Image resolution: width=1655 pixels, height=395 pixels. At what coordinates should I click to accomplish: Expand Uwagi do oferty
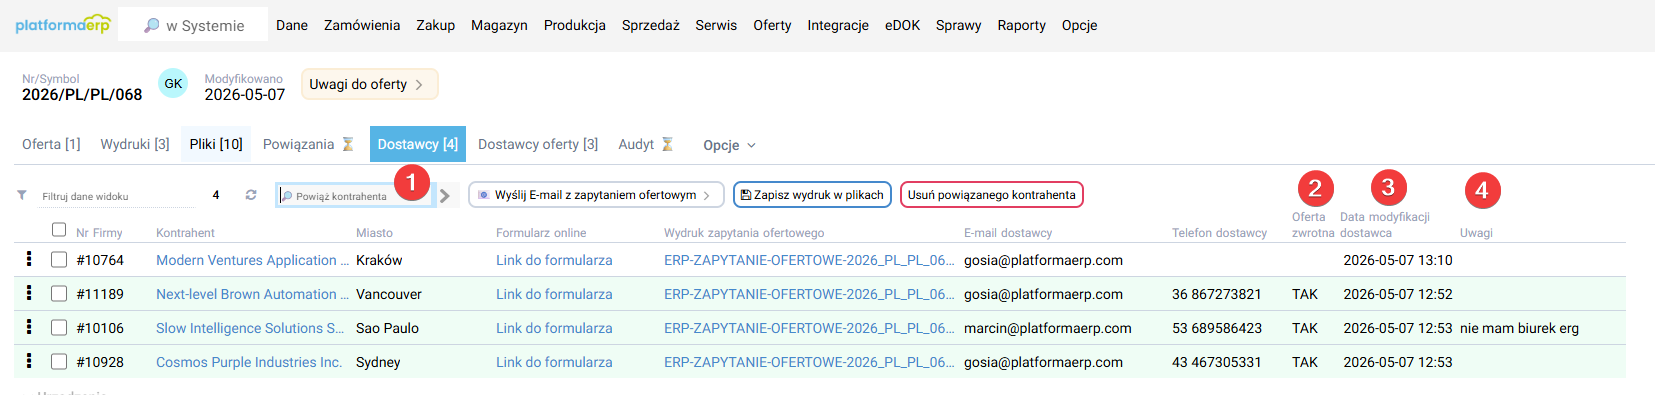click(369, 84)
